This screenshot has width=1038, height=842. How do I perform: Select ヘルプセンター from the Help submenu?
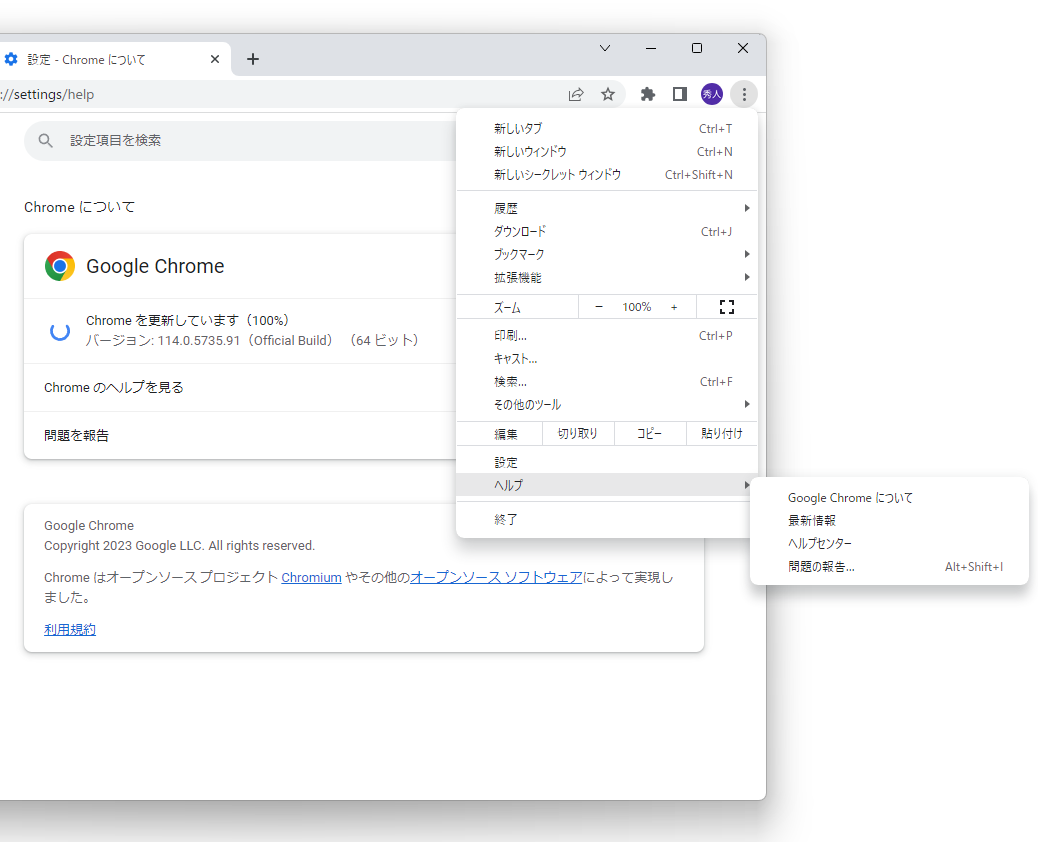(820, 543)
